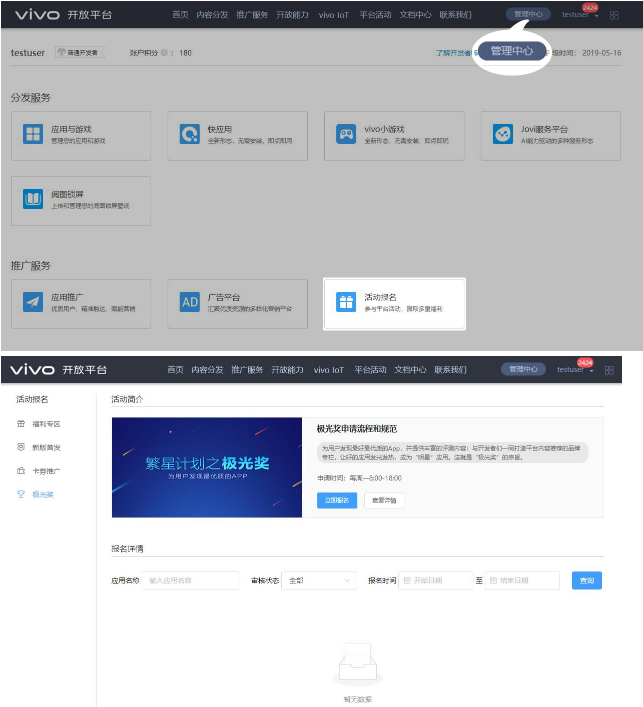The height and width of the screenshot is (707, 643).
Task: Open 平台活动 in the 活动报名 page header
Action: pos(370,370)
